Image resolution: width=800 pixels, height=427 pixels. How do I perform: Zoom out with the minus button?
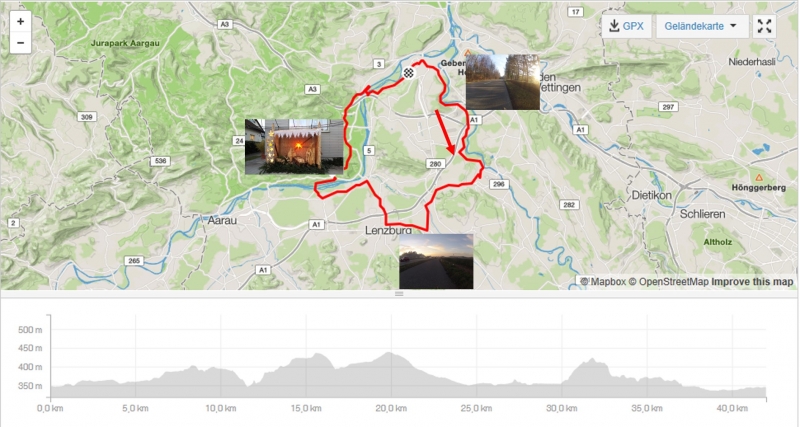(x=20, y=43)
